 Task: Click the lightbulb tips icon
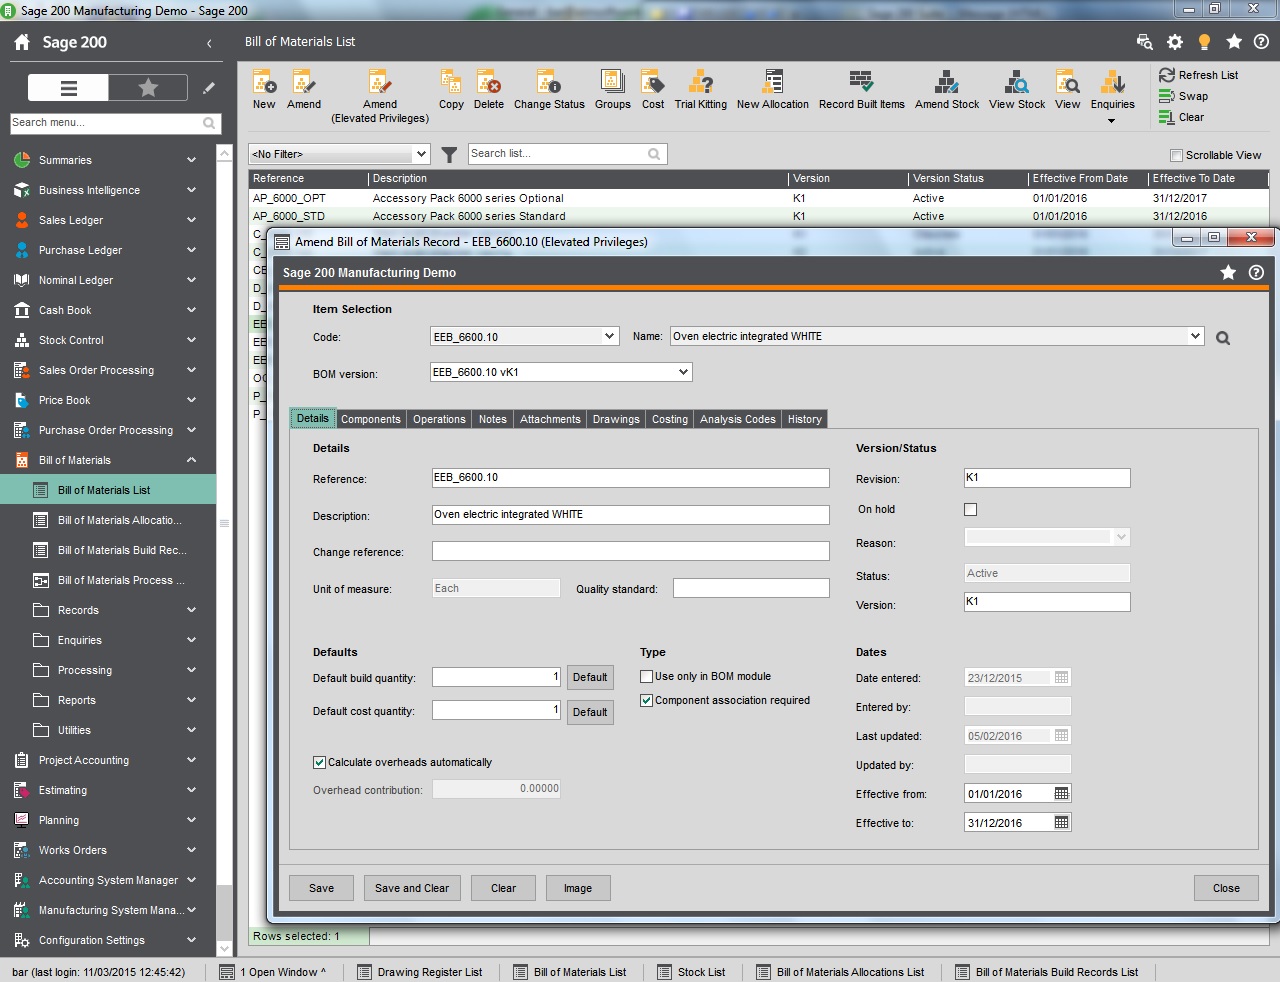coord(1204,42)
